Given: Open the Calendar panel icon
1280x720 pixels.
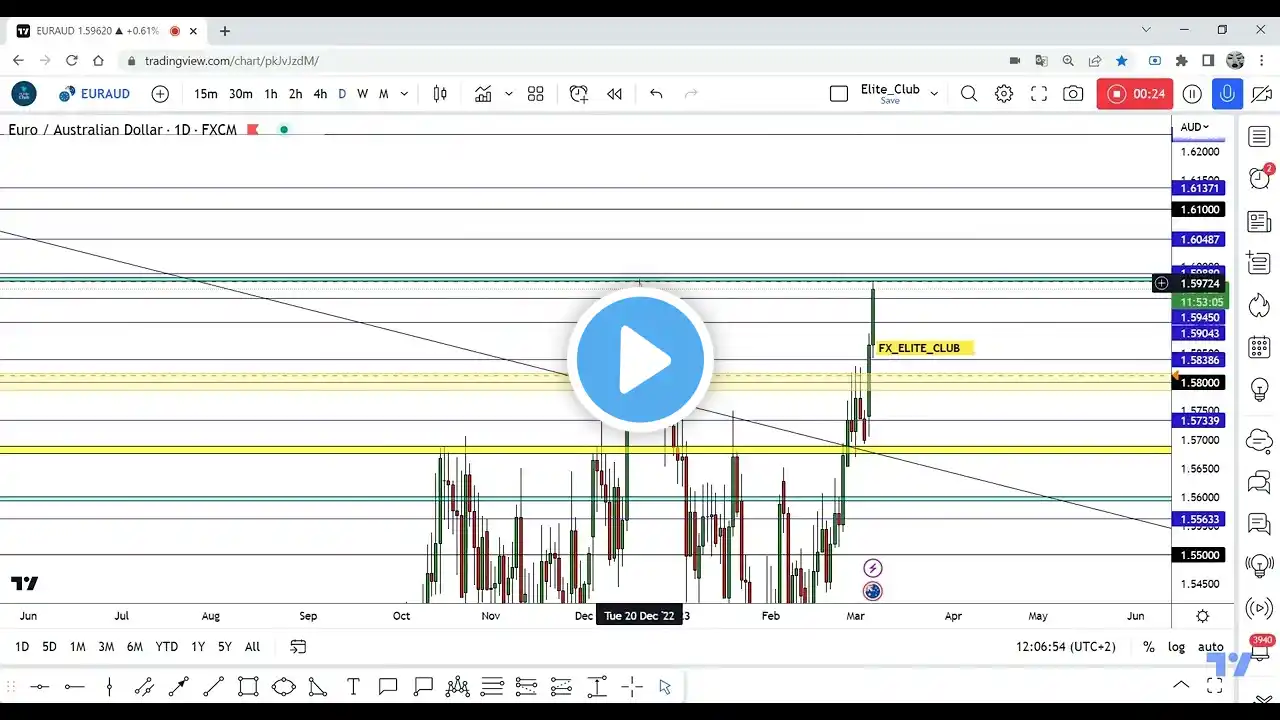Looking at the screenshot, I should [1259, 347].
